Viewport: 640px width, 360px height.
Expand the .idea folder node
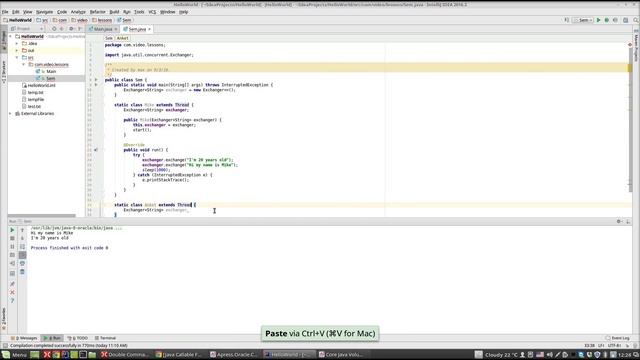click(x=17, y=43)
